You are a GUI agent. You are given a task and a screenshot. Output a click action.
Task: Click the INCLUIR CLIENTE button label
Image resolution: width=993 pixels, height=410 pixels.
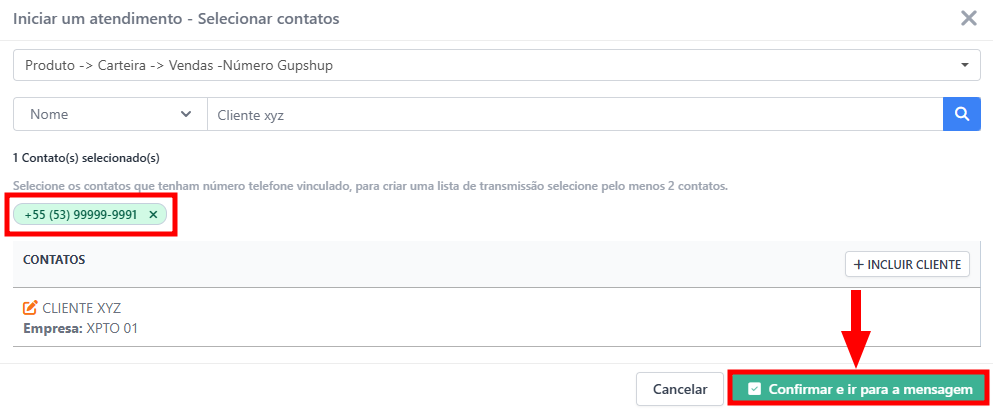915,265
